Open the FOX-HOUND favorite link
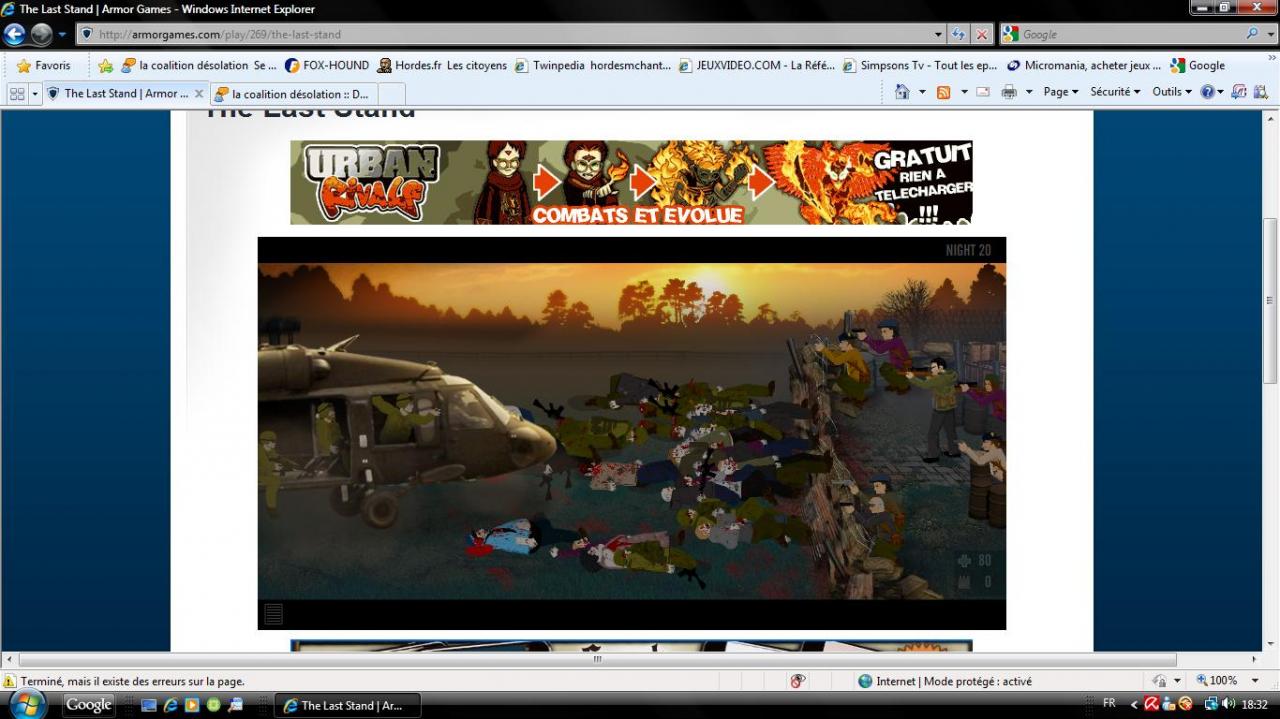The height and width of the screenshot is (719, 1280). click(327, 66)
